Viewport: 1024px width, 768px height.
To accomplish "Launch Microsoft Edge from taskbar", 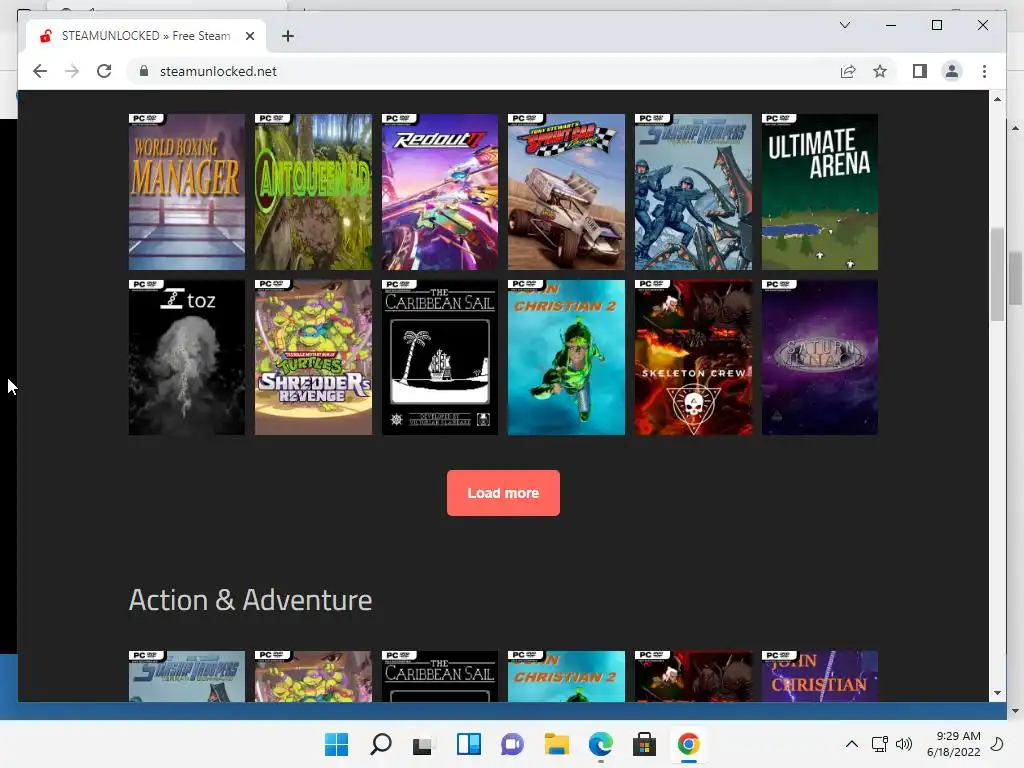I will [600, 744].
